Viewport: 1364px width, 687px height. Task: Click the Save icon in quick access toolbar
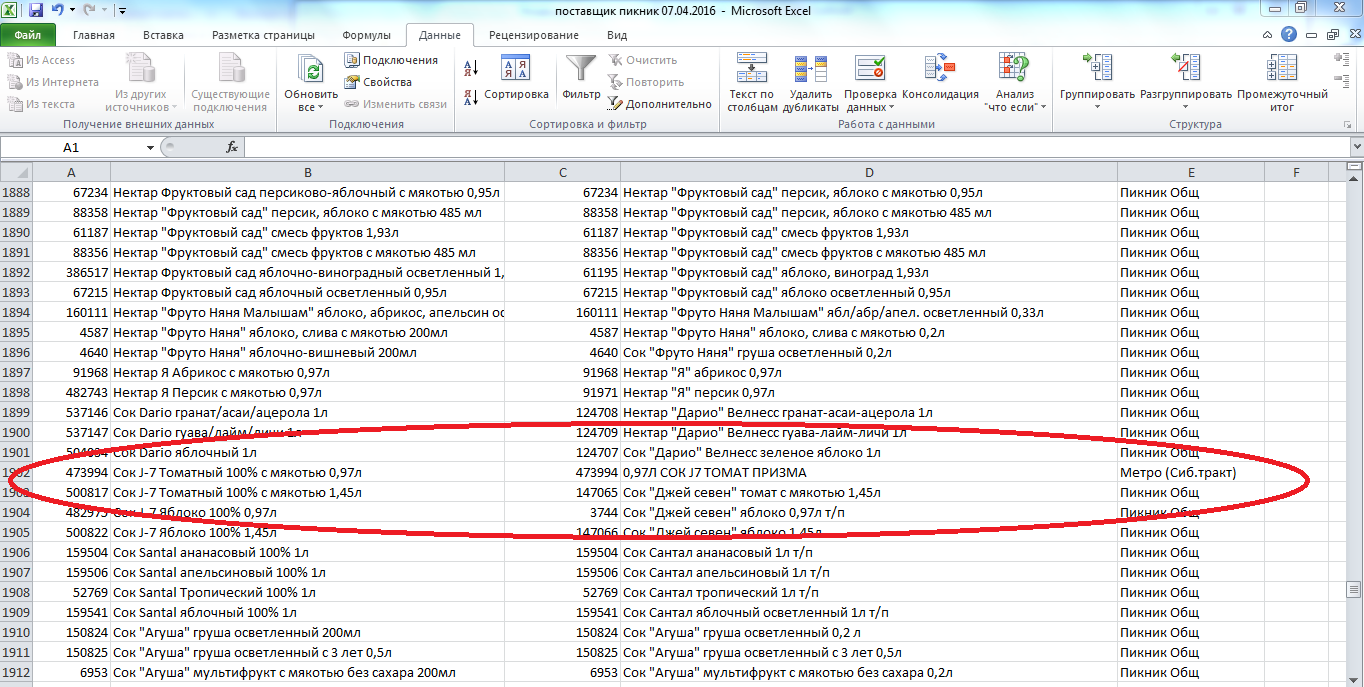(36, 11)
